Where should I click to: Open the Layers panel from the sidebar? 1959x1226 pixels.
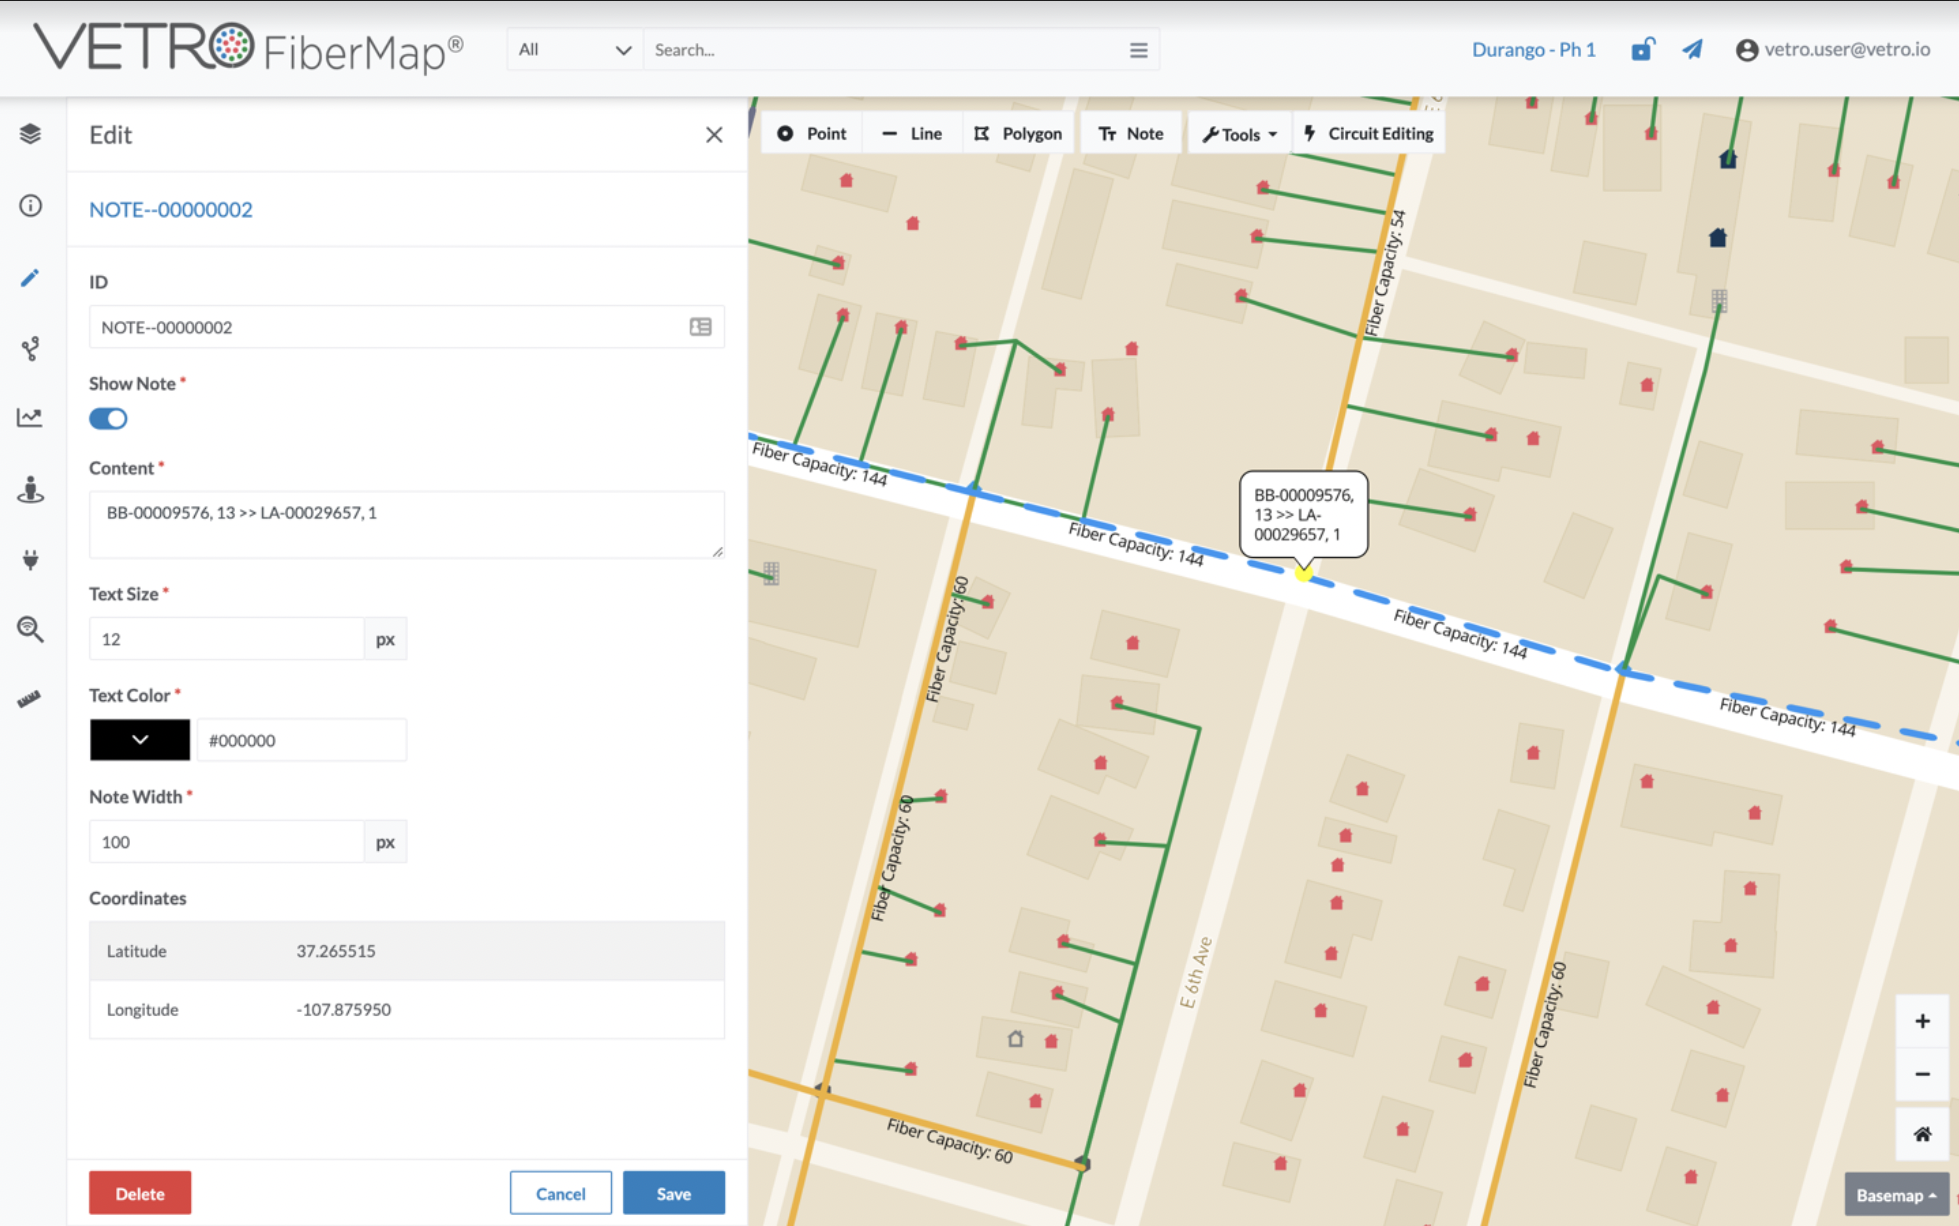pos(30,133)
